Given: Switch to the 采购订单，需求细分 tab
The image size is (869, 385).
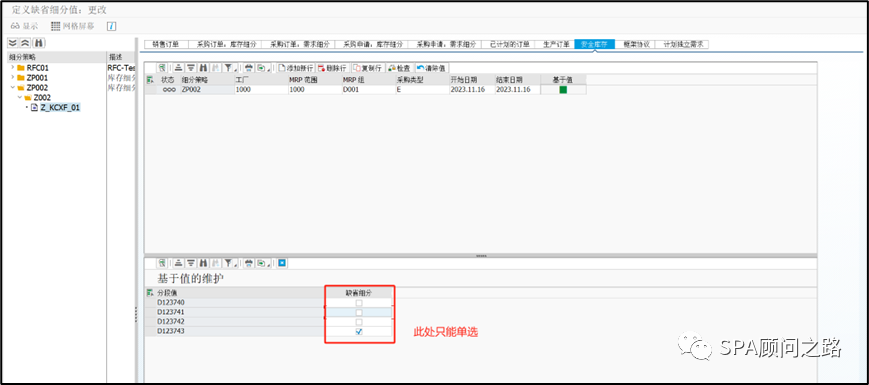Looking at the screenshot, I should click(299, 44).
